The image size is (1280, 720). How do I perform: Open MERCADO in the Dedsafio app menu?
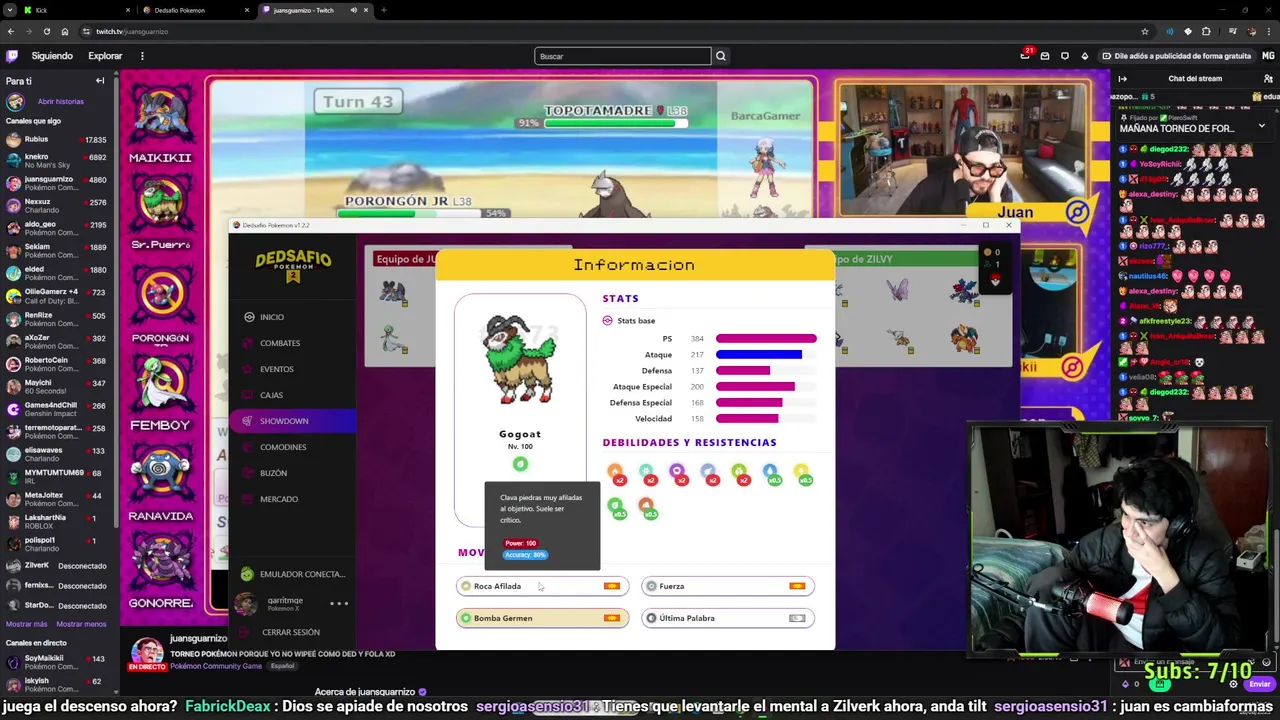coord(278,499)
